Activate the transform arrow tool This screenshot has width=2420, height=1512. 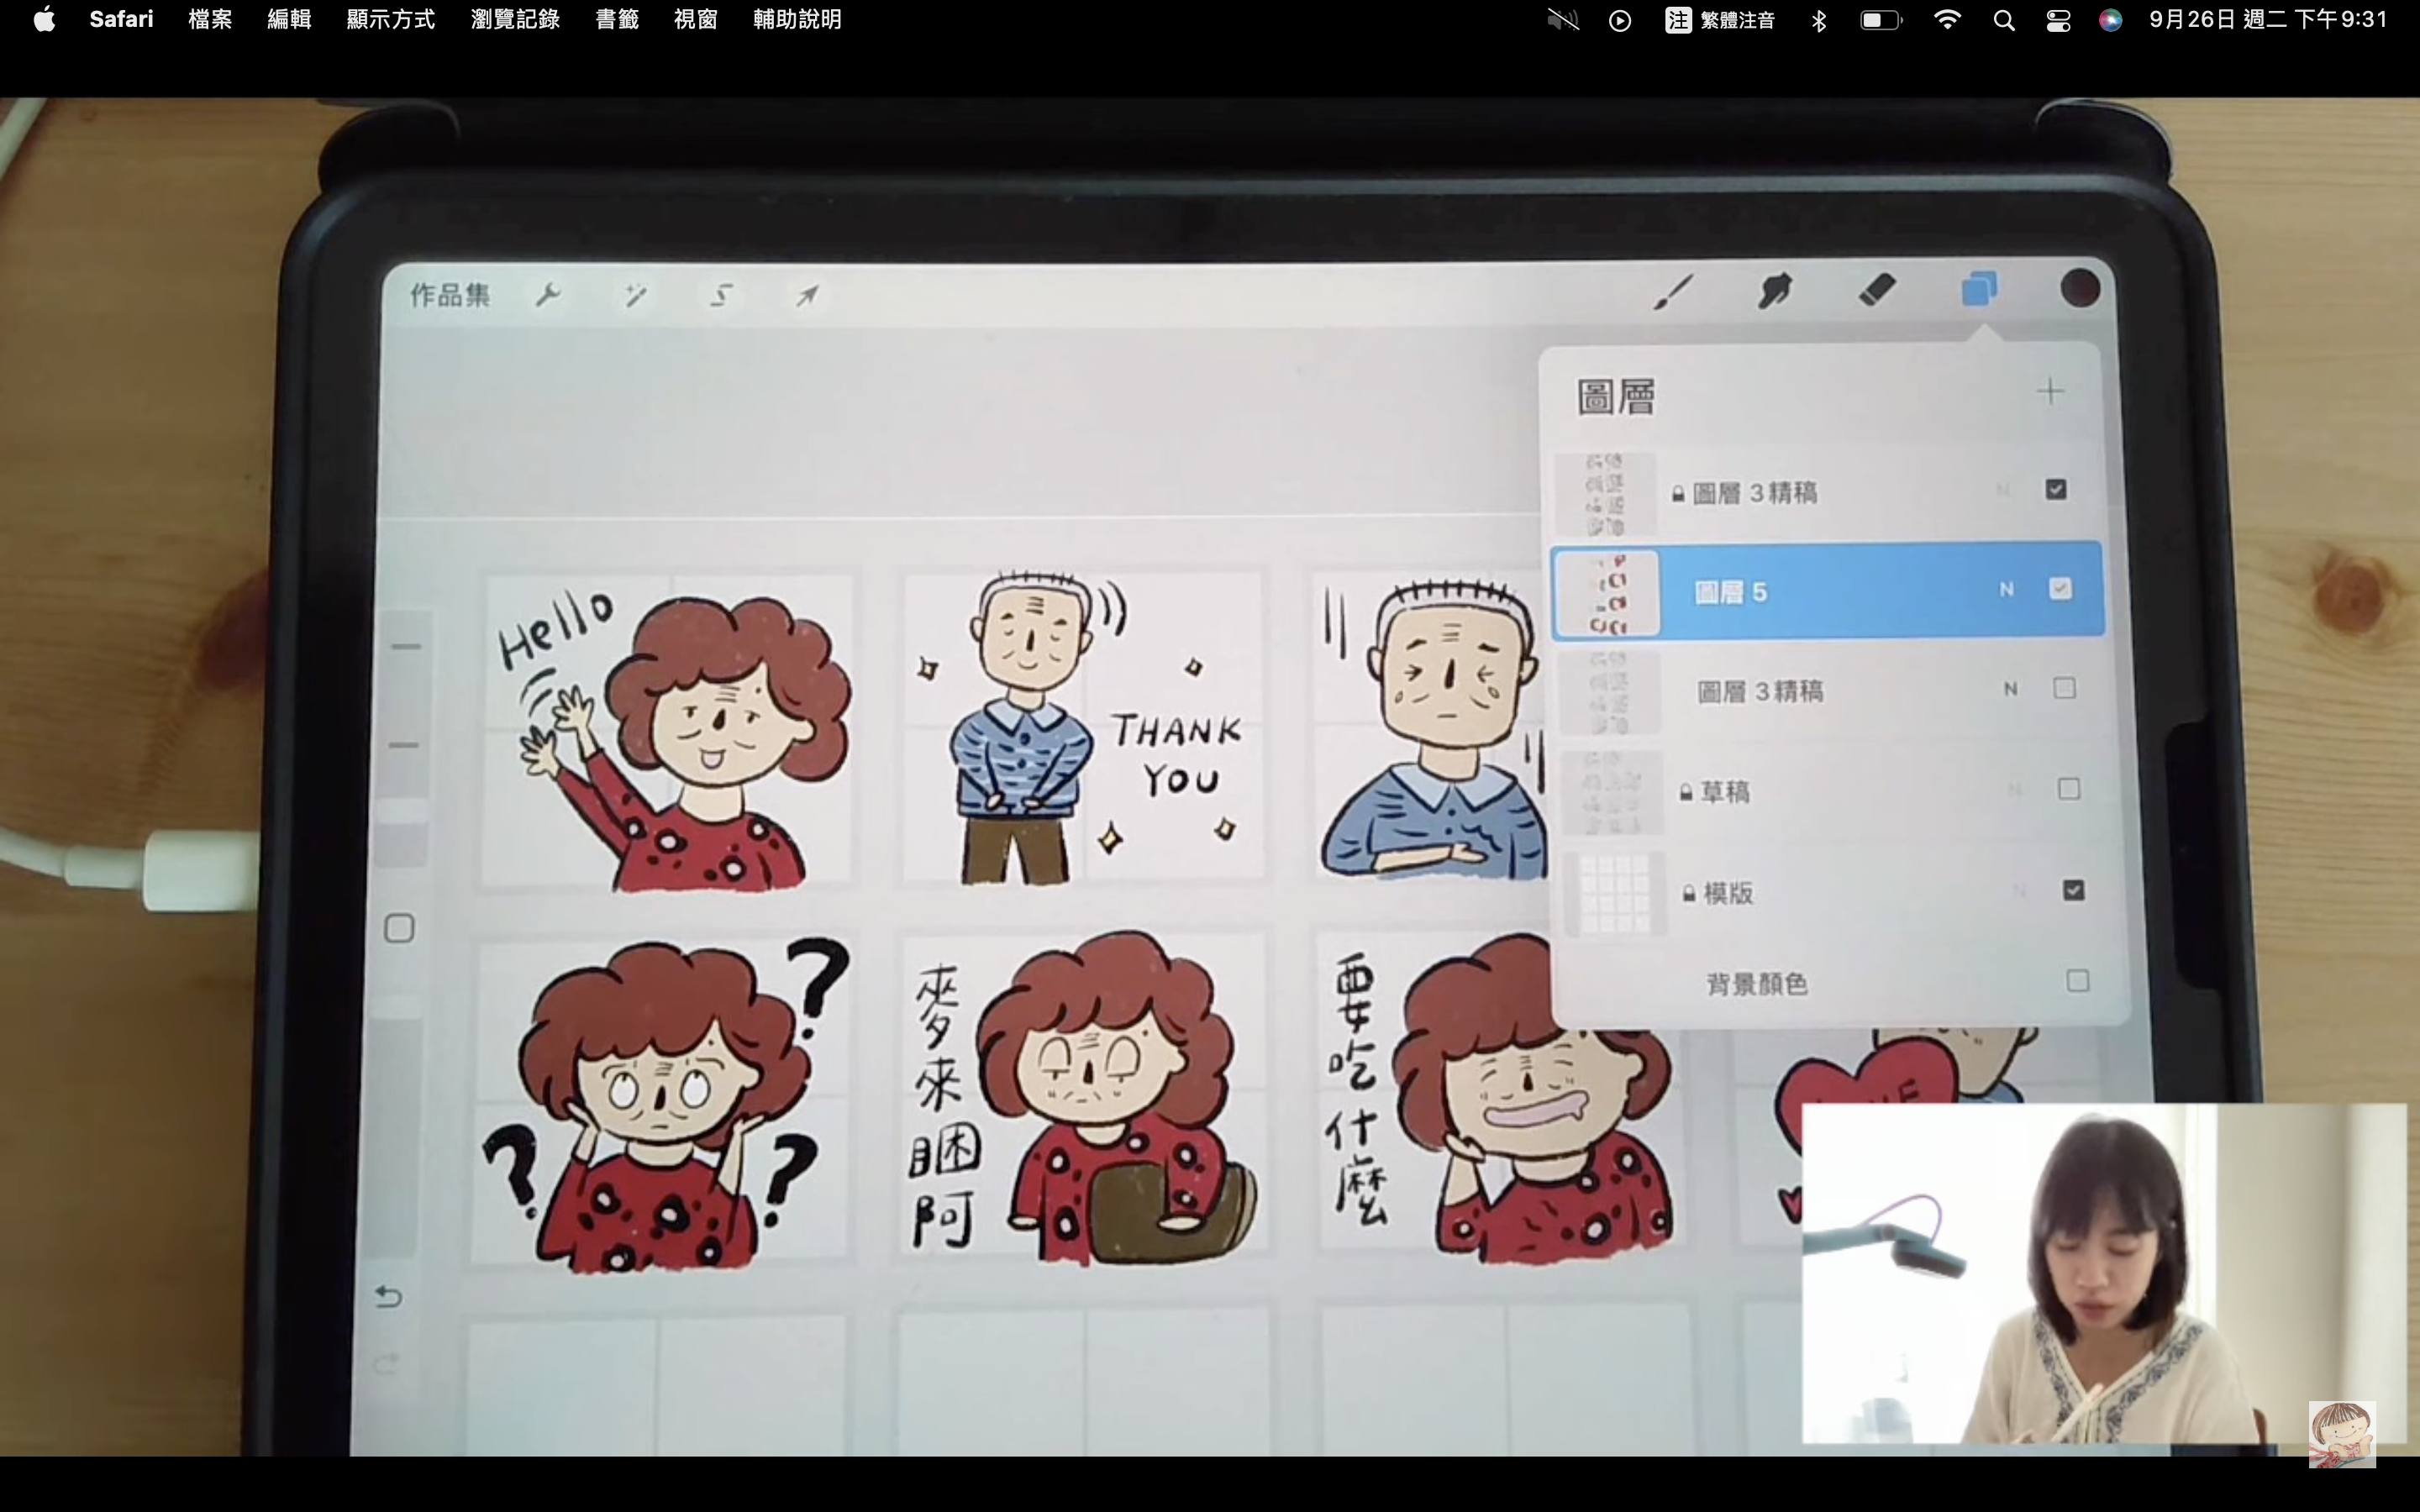tap(807, 295)
